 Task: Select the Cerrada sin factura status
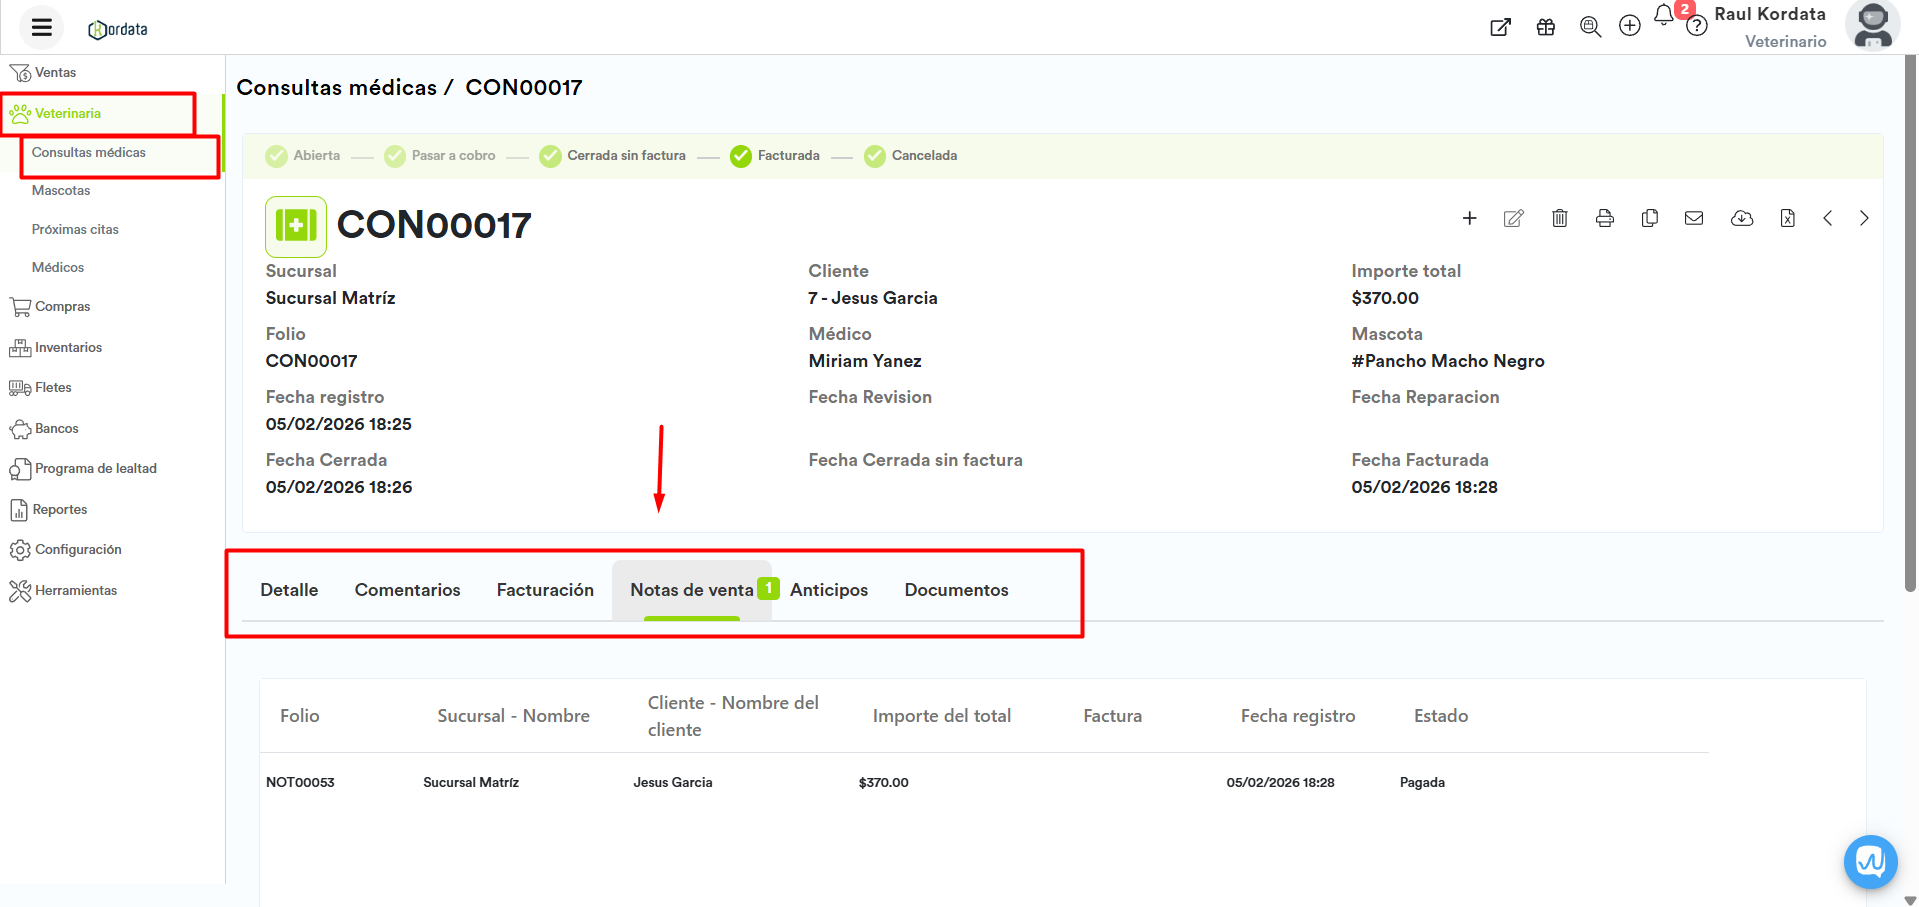612,156
